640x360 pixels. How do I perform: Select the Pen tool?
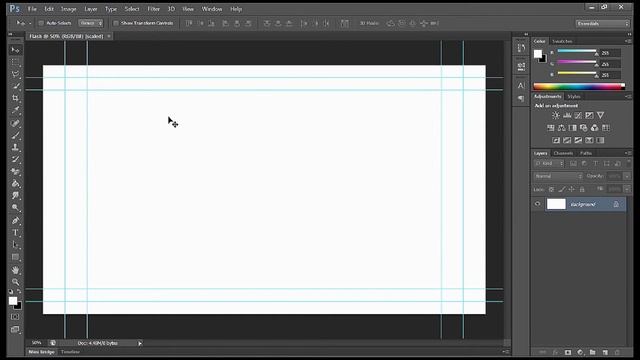15,221
